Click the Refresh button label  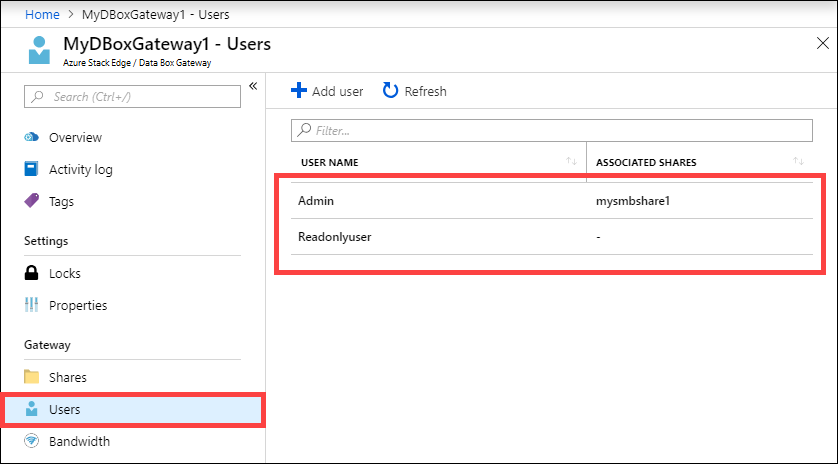tap(425, 91)
